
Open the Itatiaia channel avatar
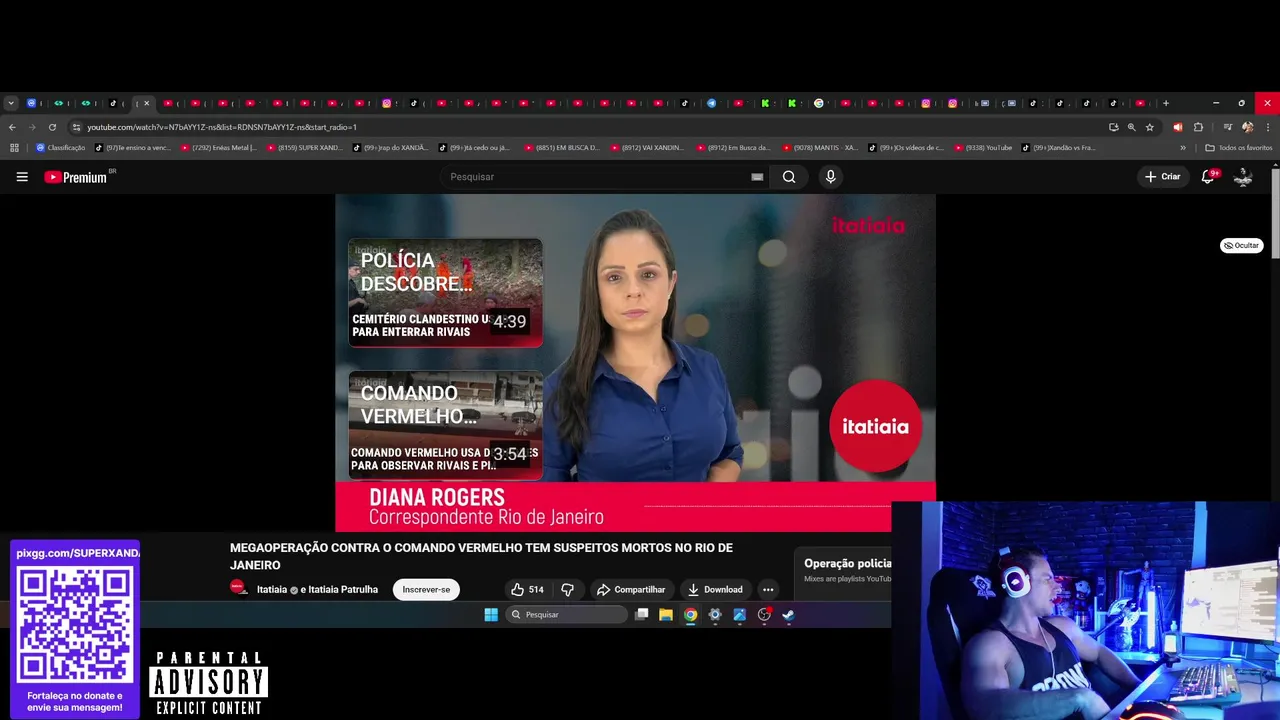[238, 588]
